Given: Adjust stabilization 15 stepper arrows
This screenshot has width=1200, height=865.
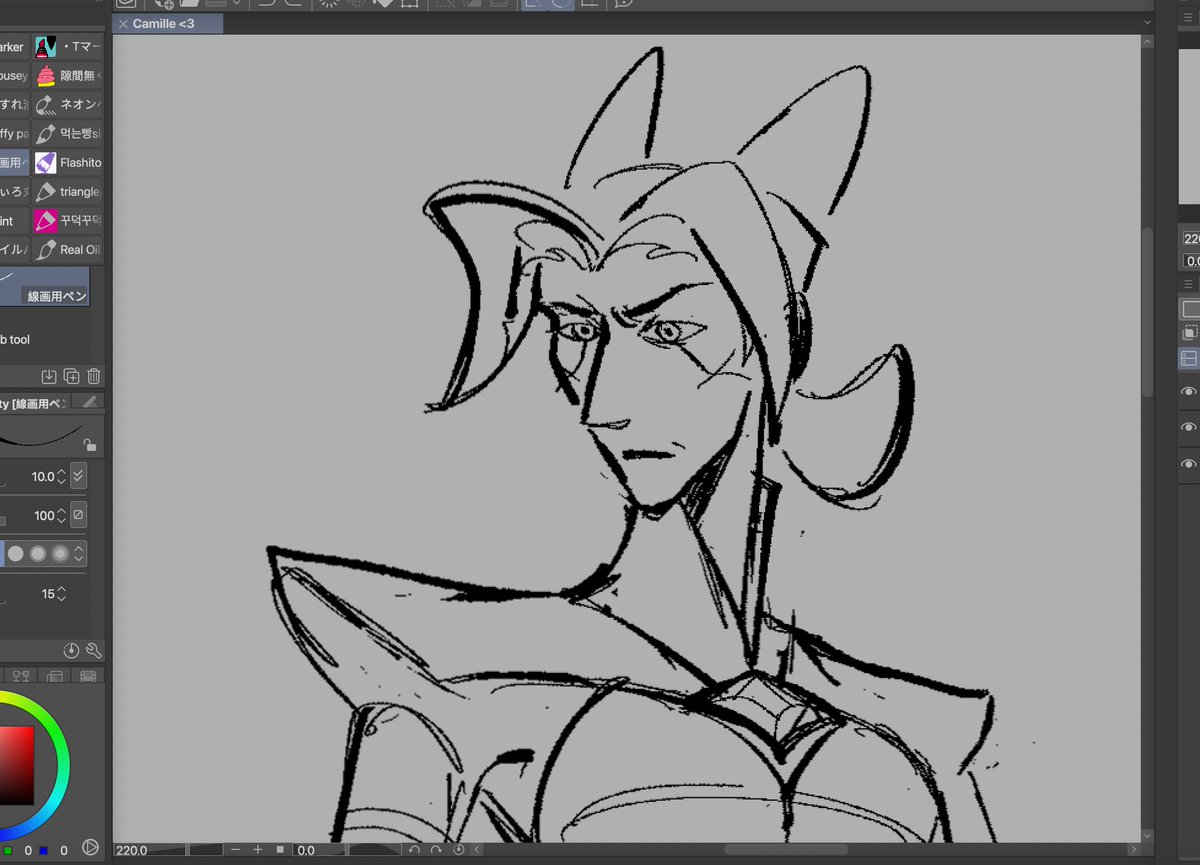Looking at the screenshot, I should [61, 594].
